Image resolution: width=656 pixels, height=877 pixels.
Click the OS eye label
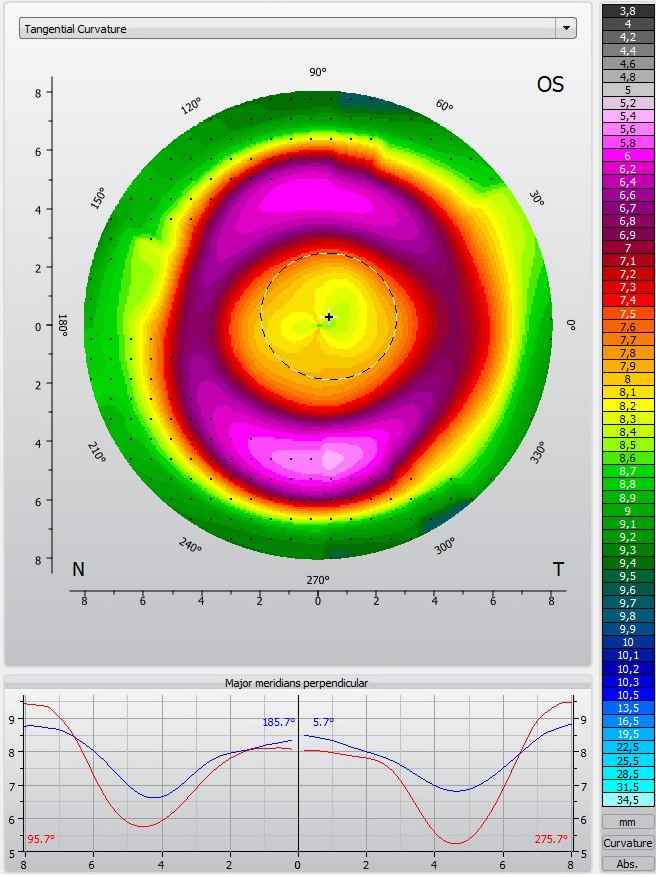click(x=550, y=84)
